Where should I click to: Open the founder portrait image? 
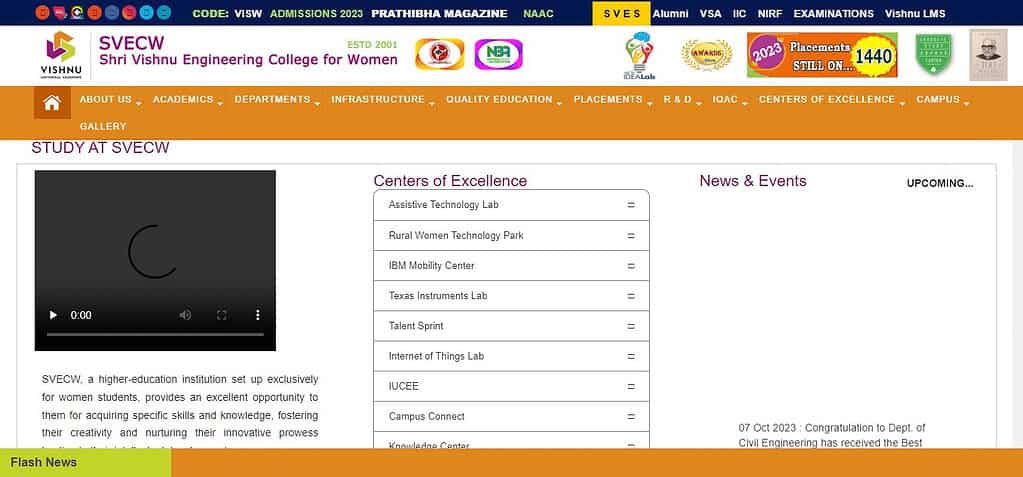[988, 55]
